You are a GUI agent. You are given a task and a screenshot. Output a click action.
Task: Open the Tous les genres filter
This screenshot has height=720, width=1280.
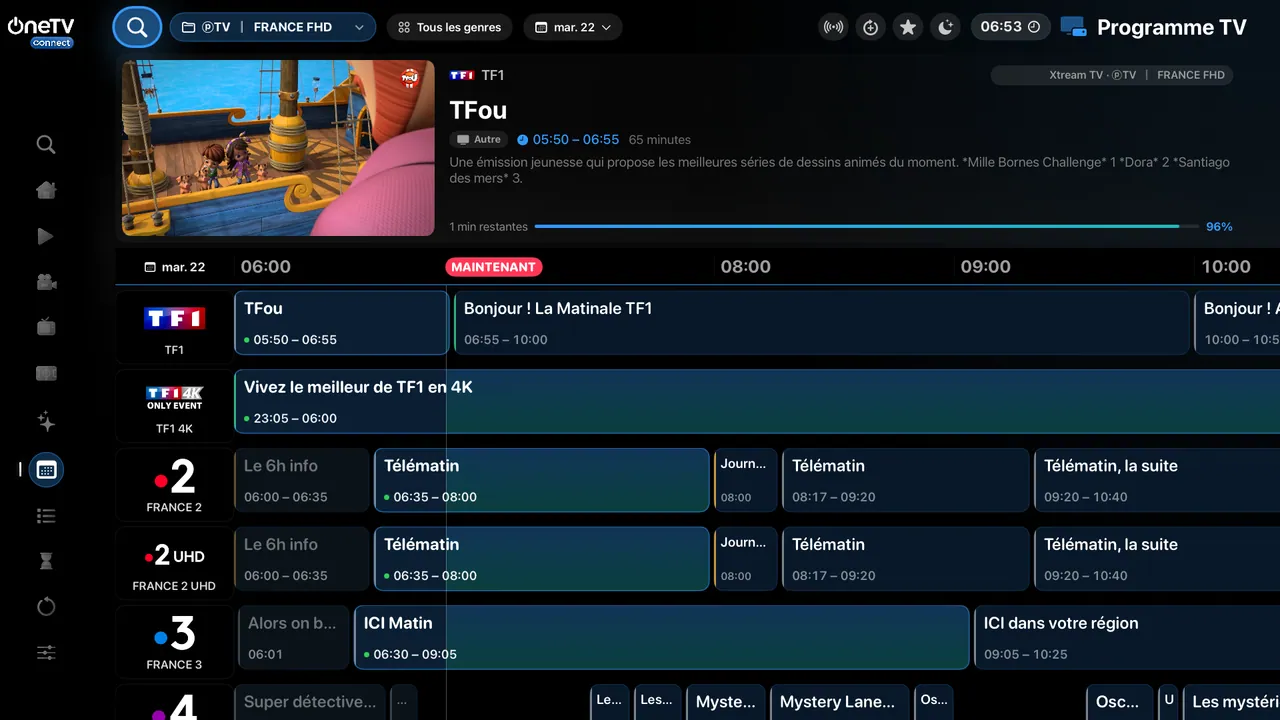pyautogui.click(x=450, y=27)
